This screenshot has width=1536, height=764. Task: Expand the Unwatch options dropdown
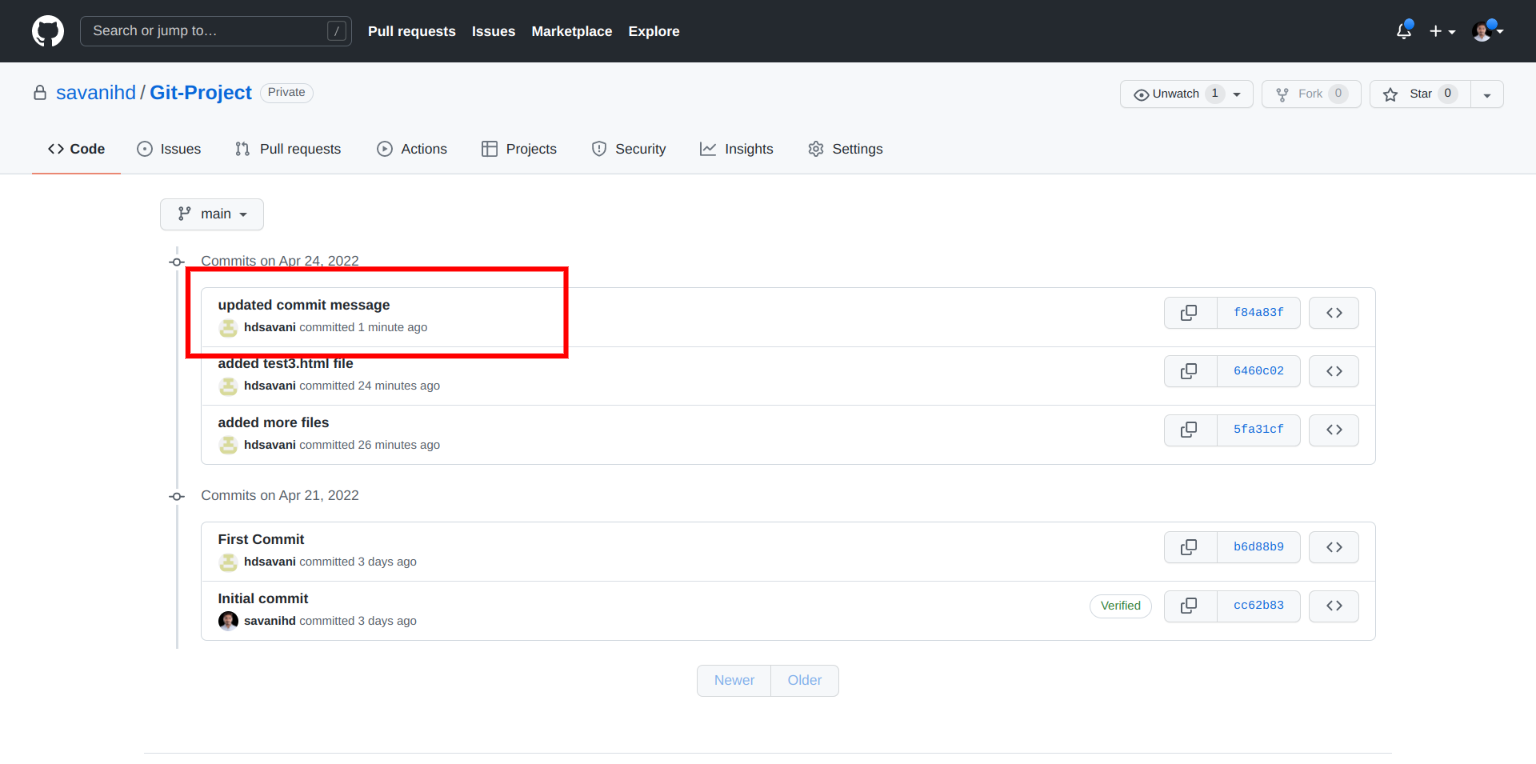coord(1237,93)
